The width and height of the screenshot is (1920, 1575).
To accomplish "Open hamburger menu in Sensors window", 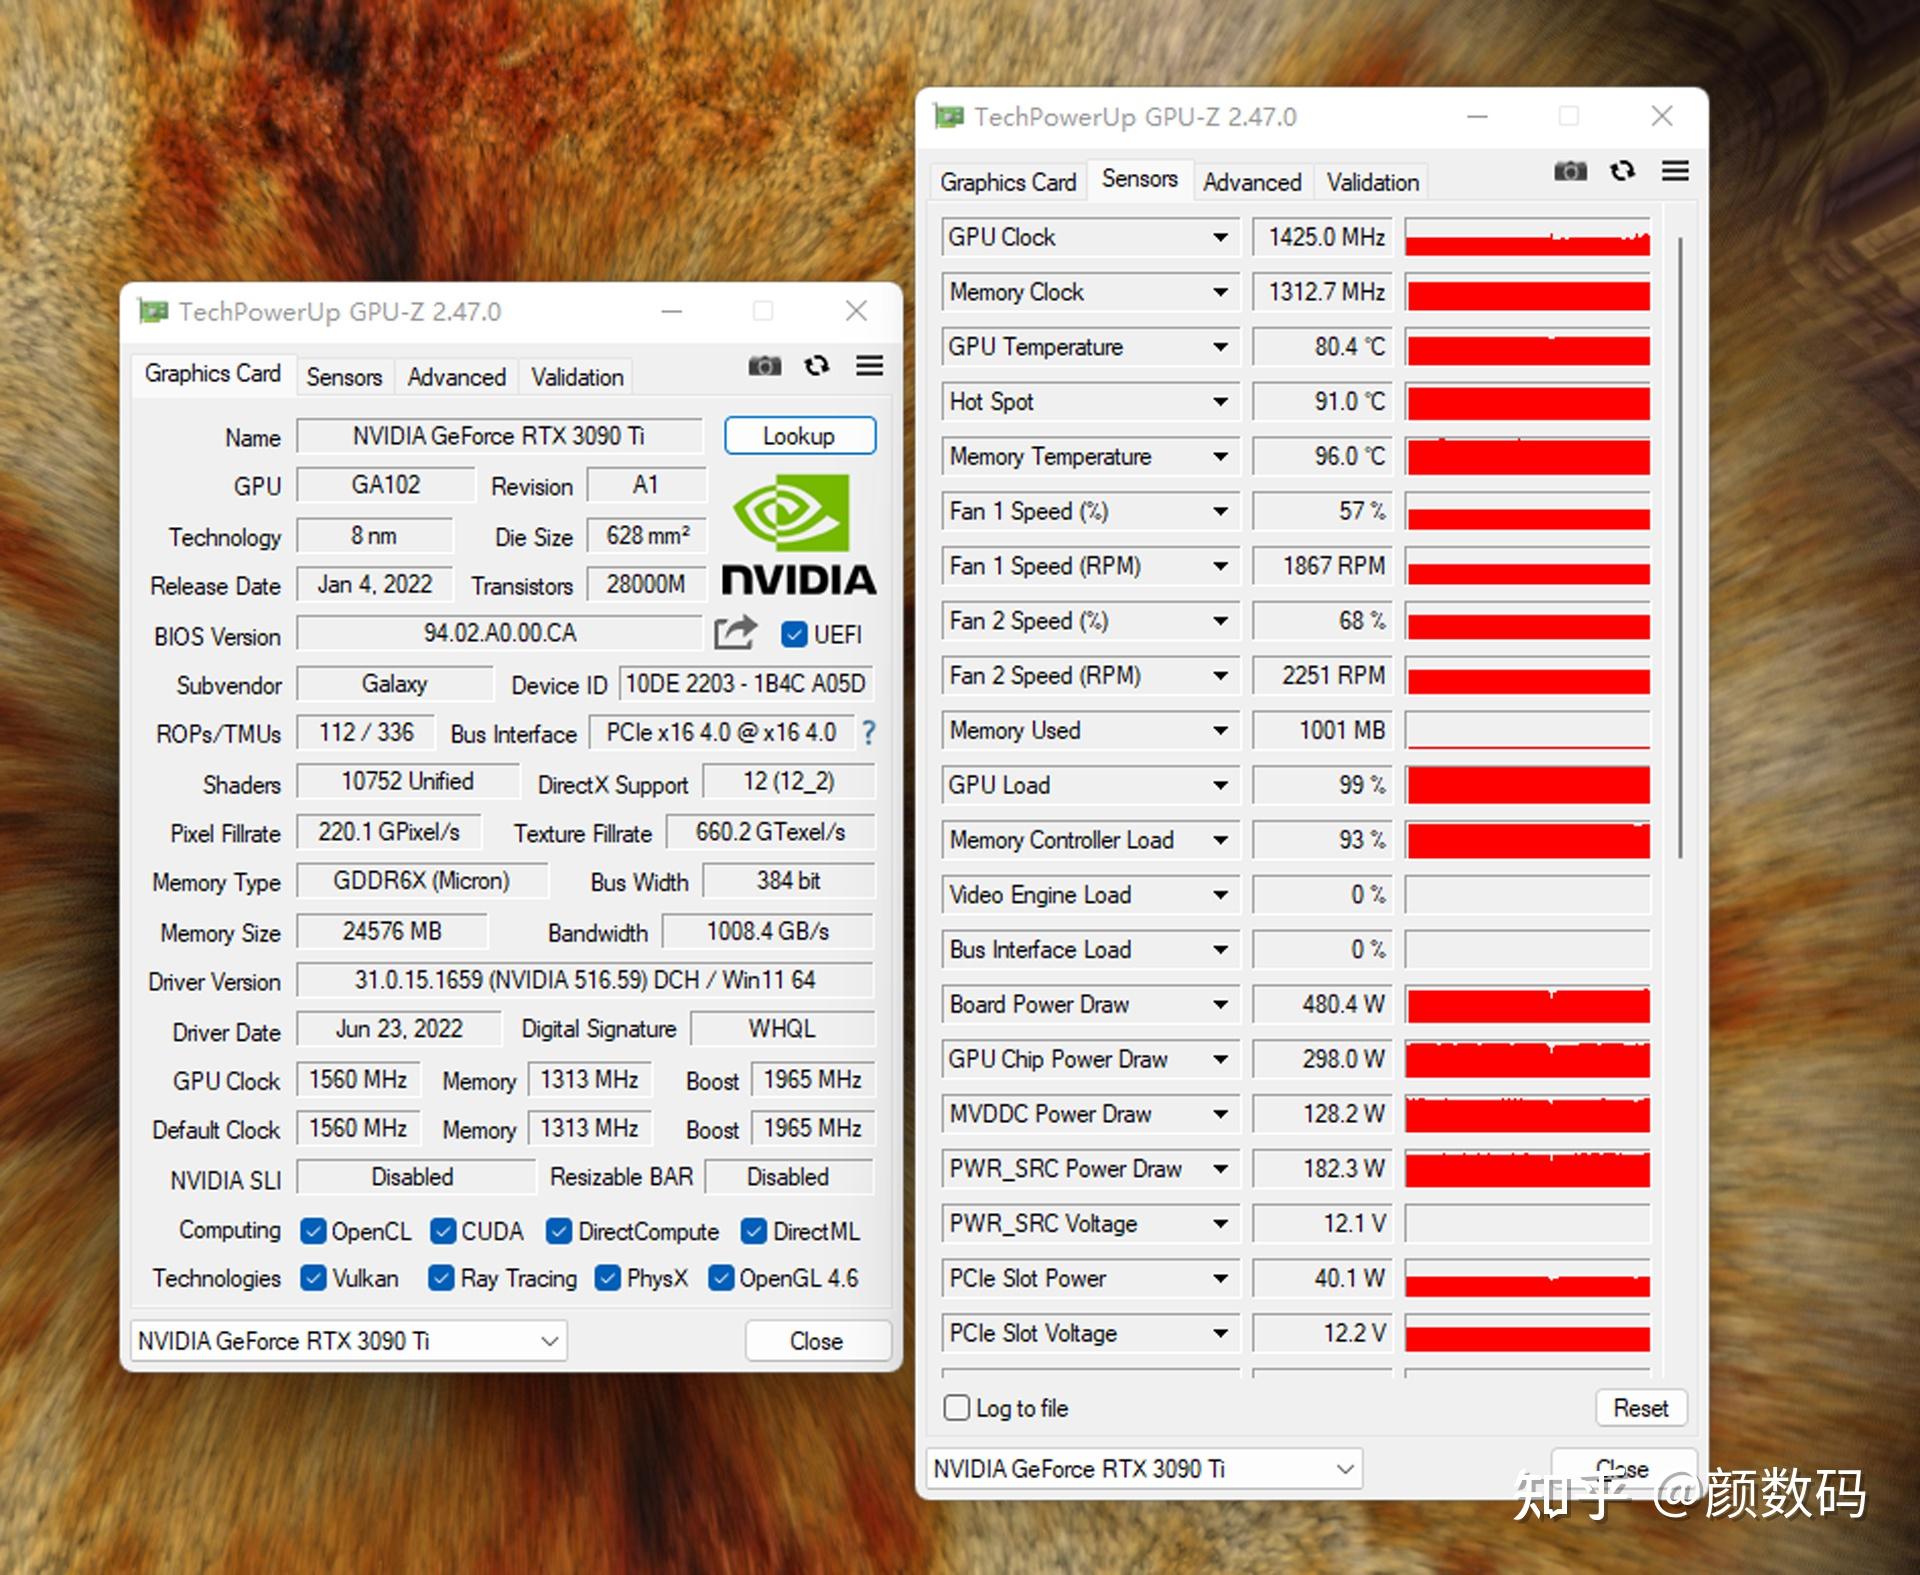I will (1675, 171).
